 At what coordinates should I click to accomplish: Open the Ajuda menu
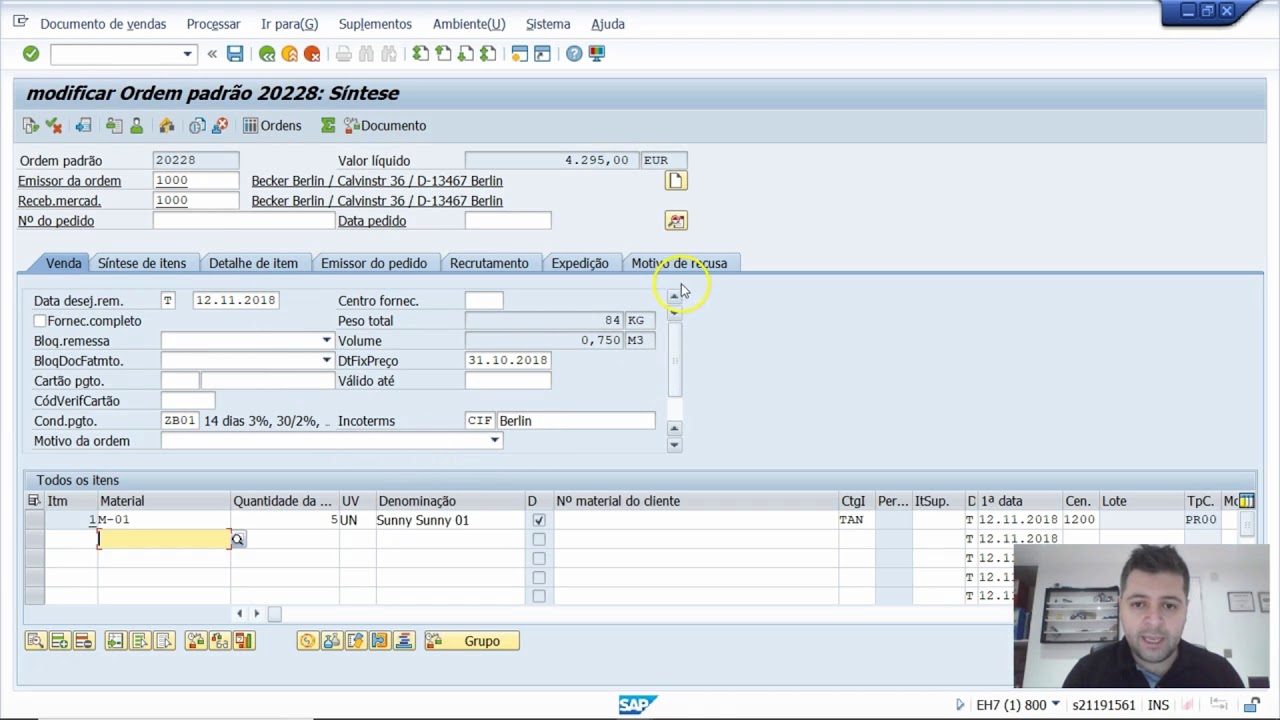pos(608,24)
